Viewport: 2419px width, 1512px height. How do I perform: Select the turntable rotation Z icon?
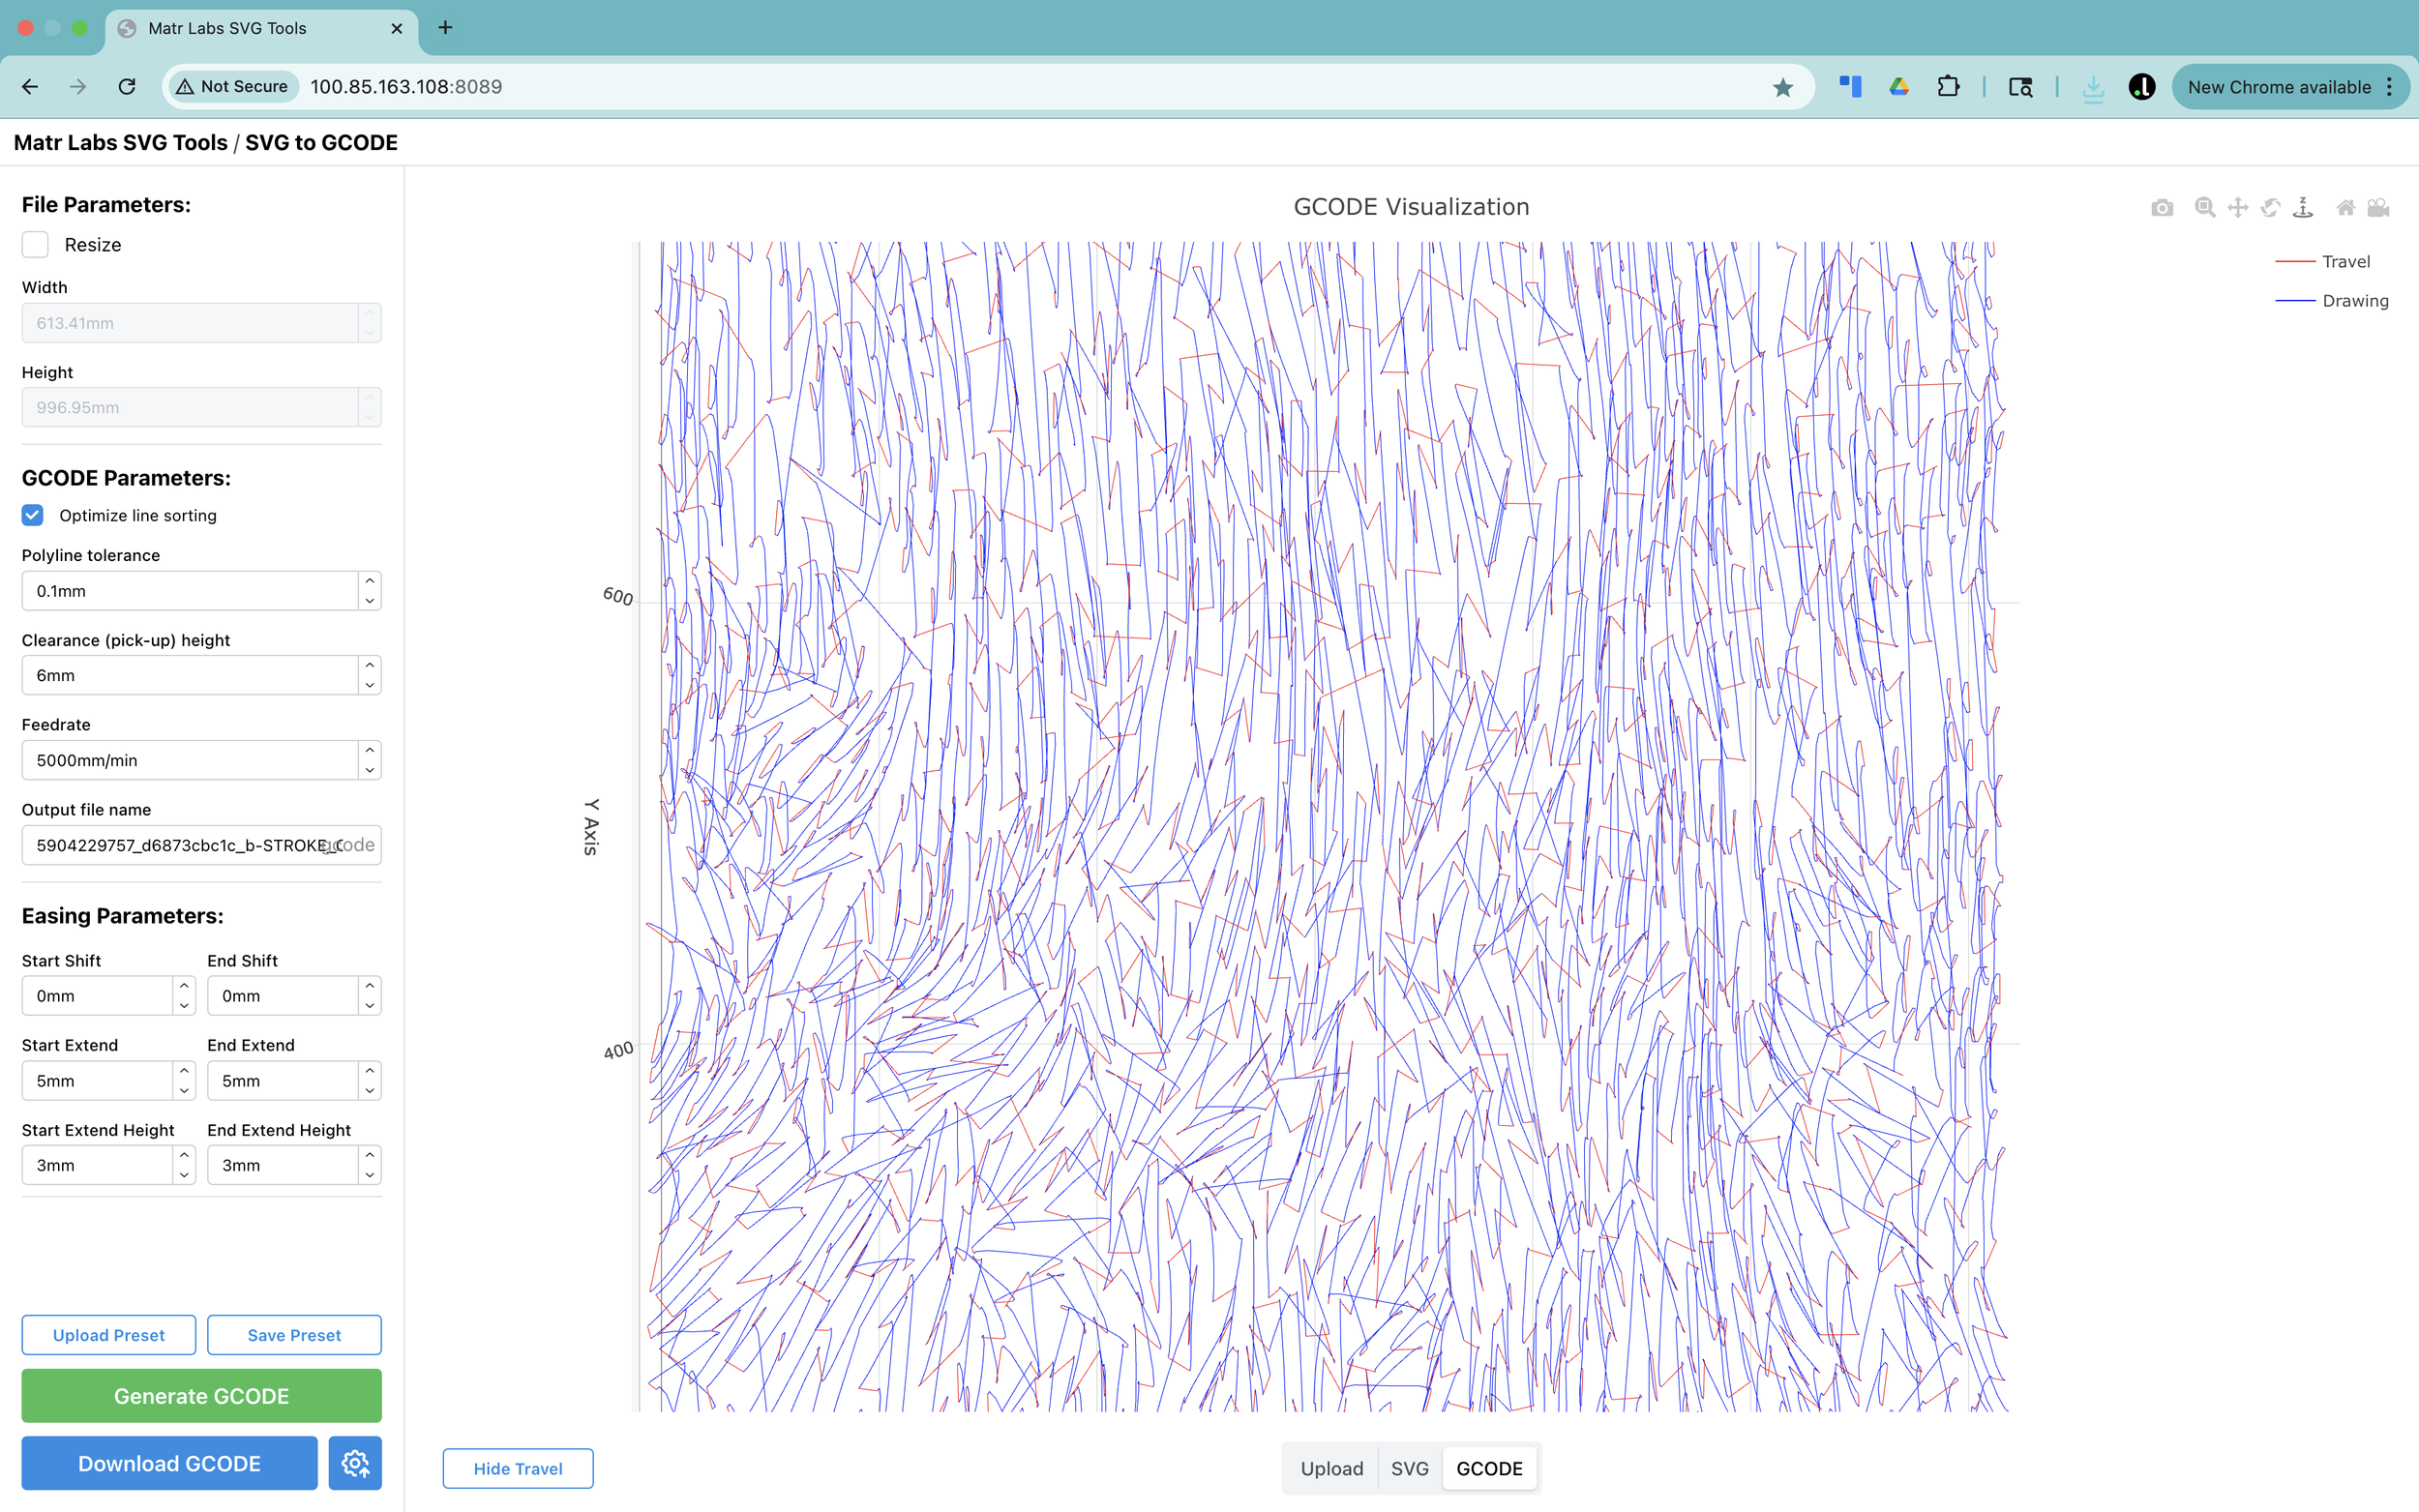[2303, 208]
